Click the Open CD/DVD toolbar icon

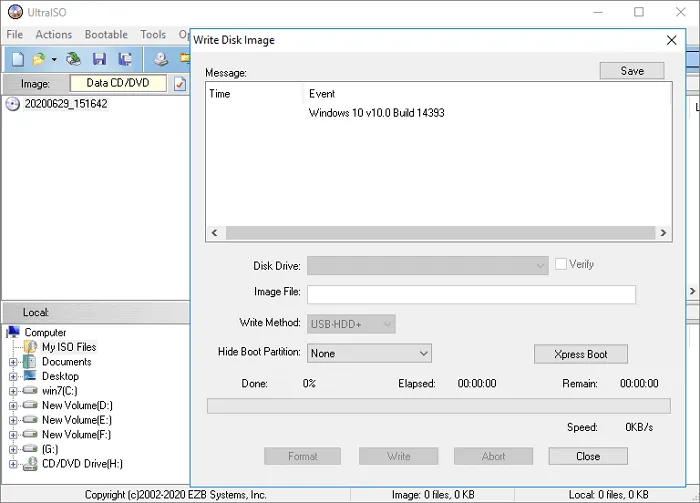[x=73, y=60]
